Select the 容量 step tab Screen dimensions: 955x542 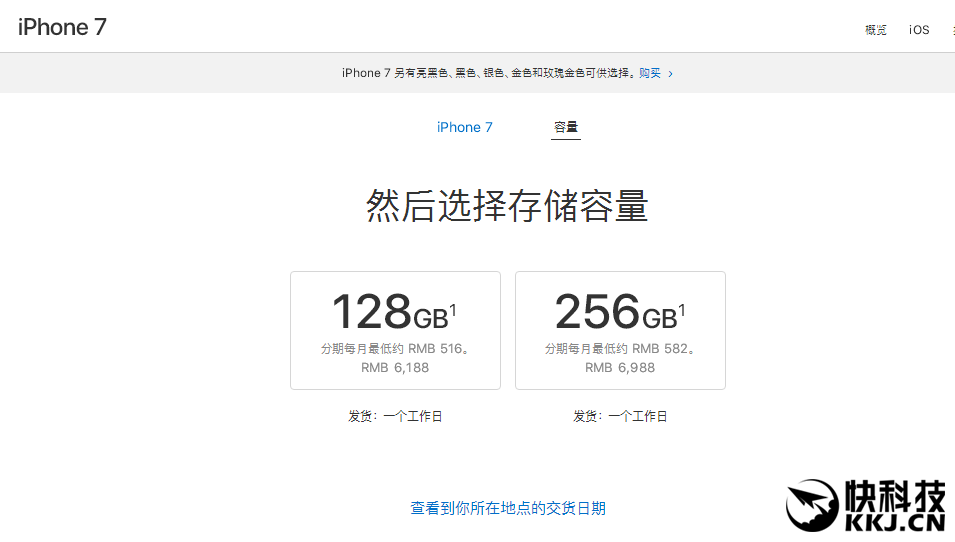point(566,127)
